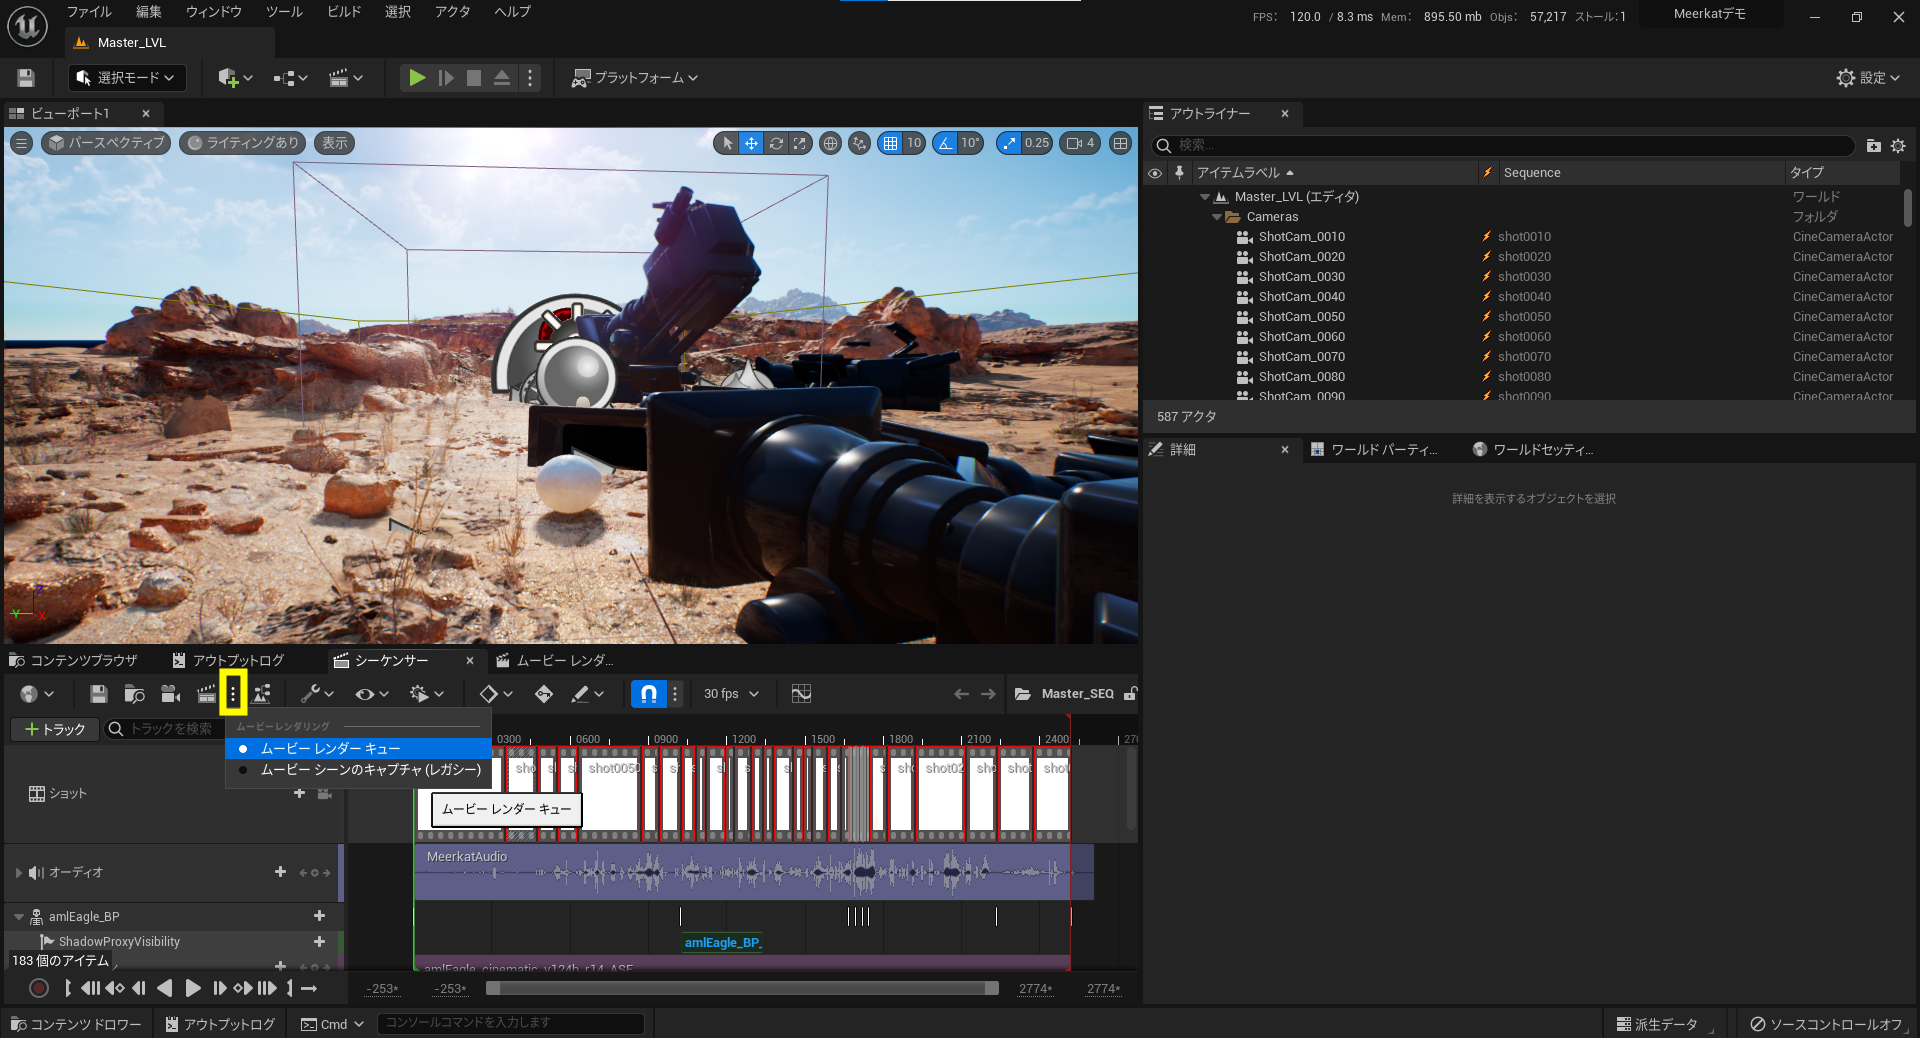Open the camera creation icon in Sequencer toolbar
1920x1038 pixels.
click(170, 693)
